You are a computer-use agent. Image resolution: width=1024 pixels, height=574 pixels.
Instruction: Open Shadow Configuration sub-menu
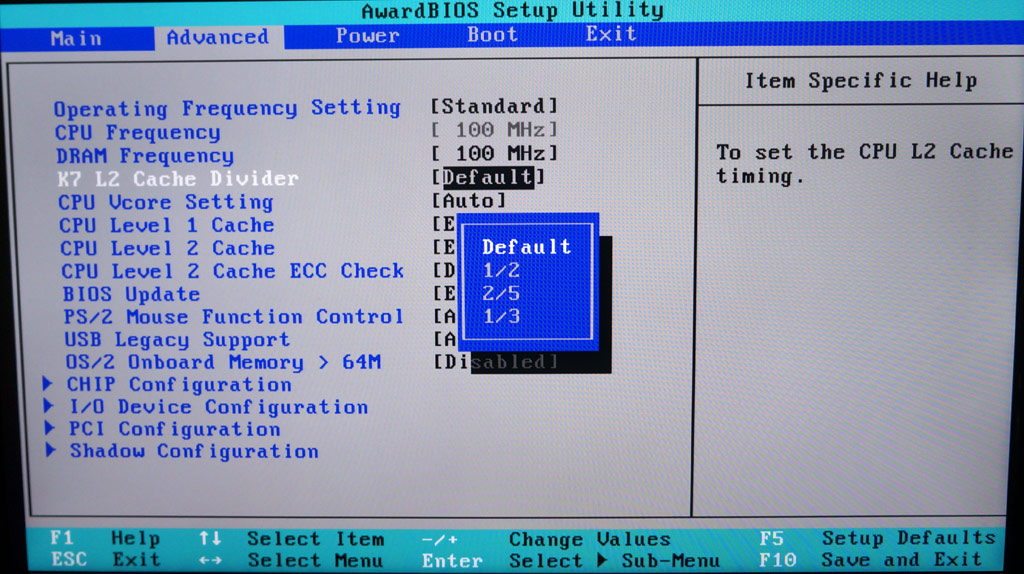(x=195, y=451)
